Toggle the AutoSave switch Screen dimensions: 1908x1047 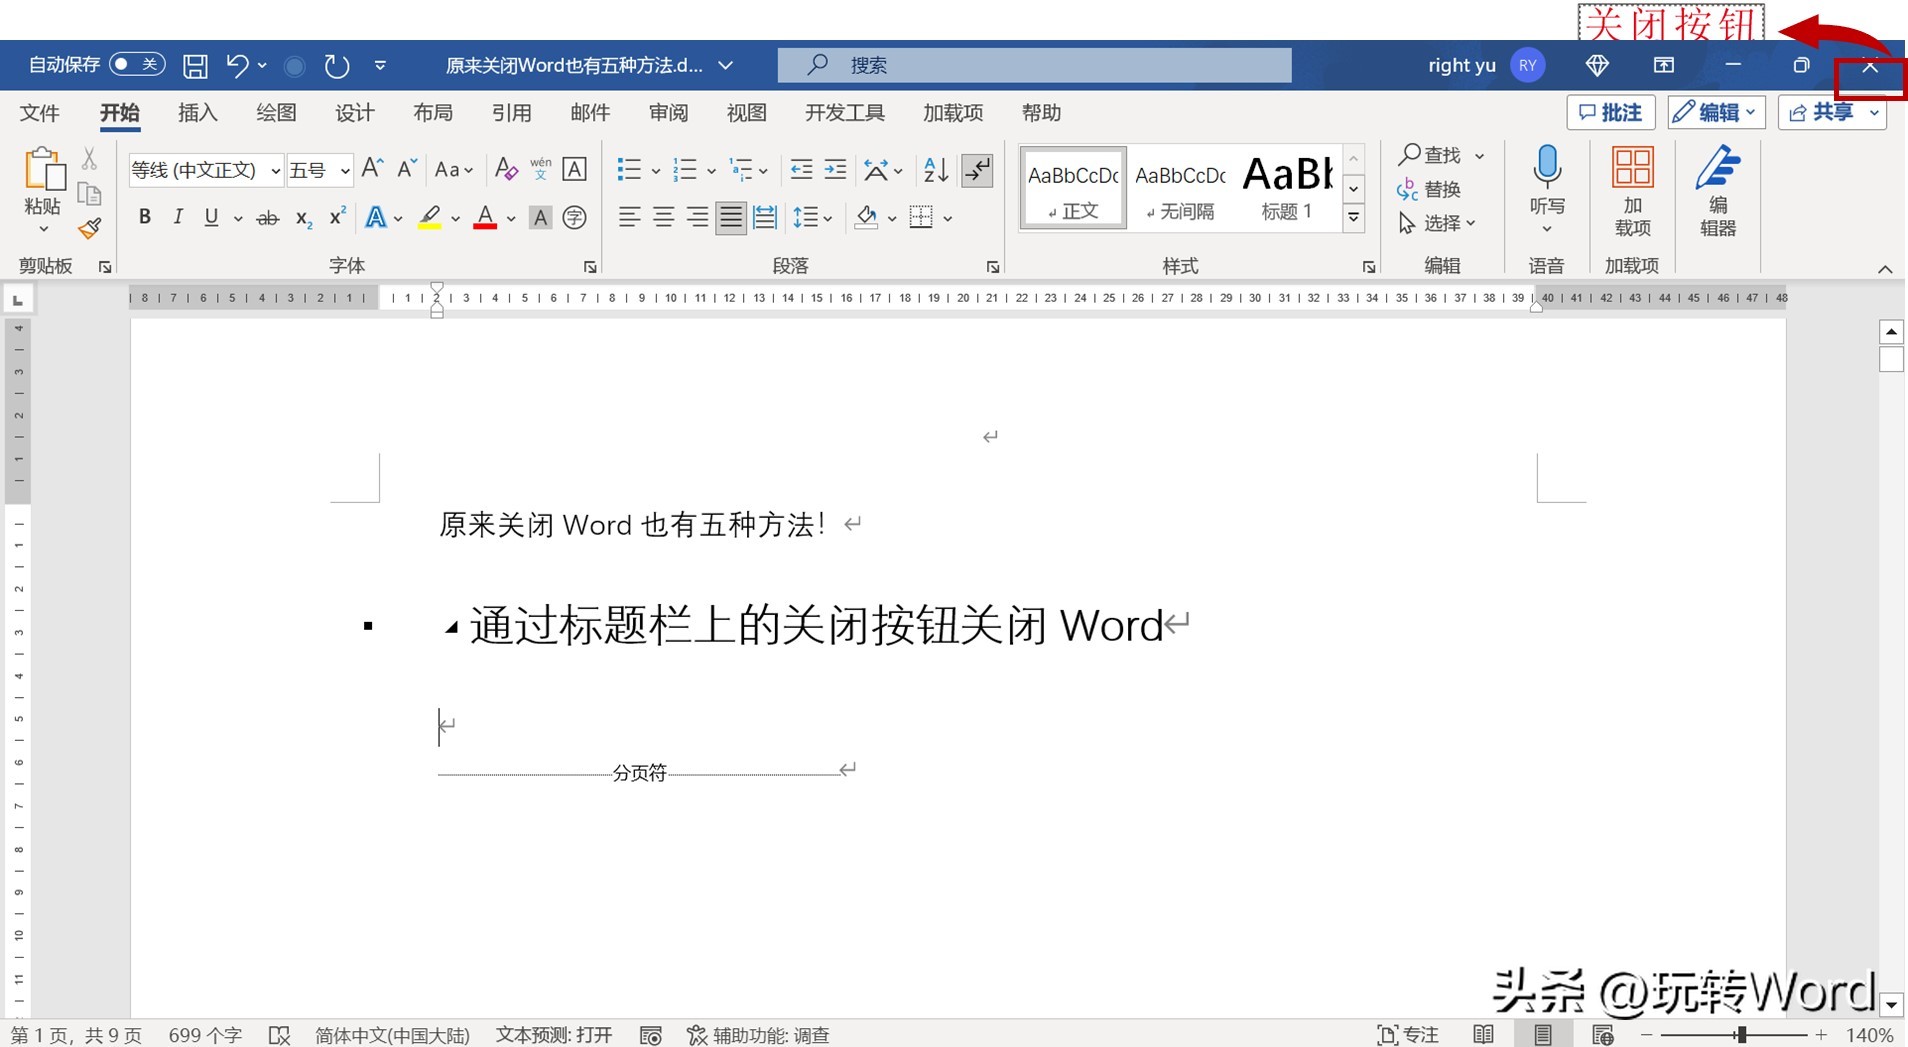click(137, 65)
